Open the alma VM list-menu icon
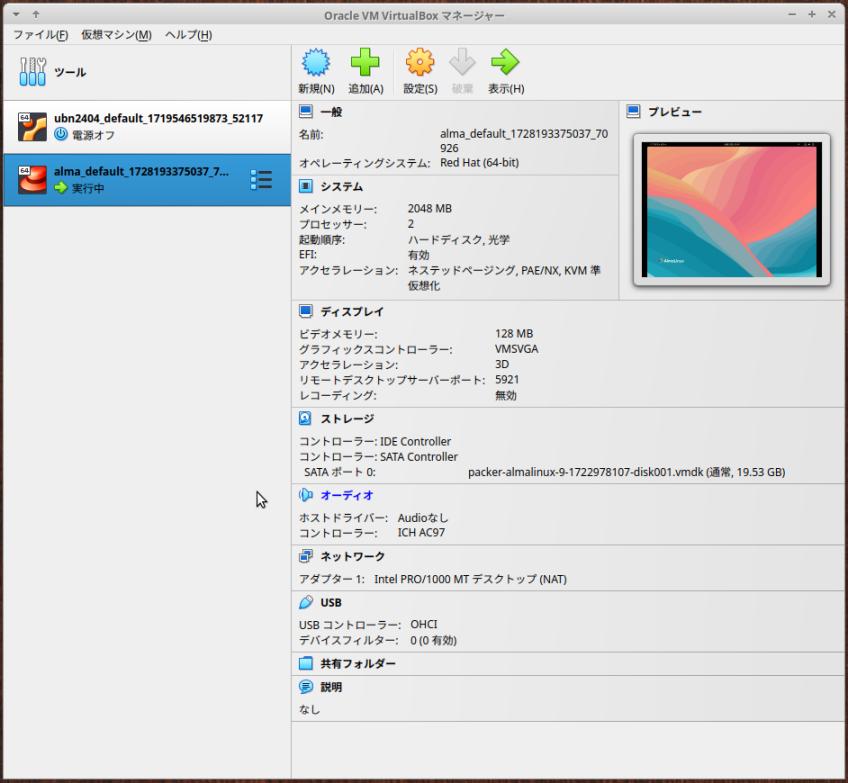The width and height of the screenshot is (848, 783). pyautogui.click(x=261, y=180)
